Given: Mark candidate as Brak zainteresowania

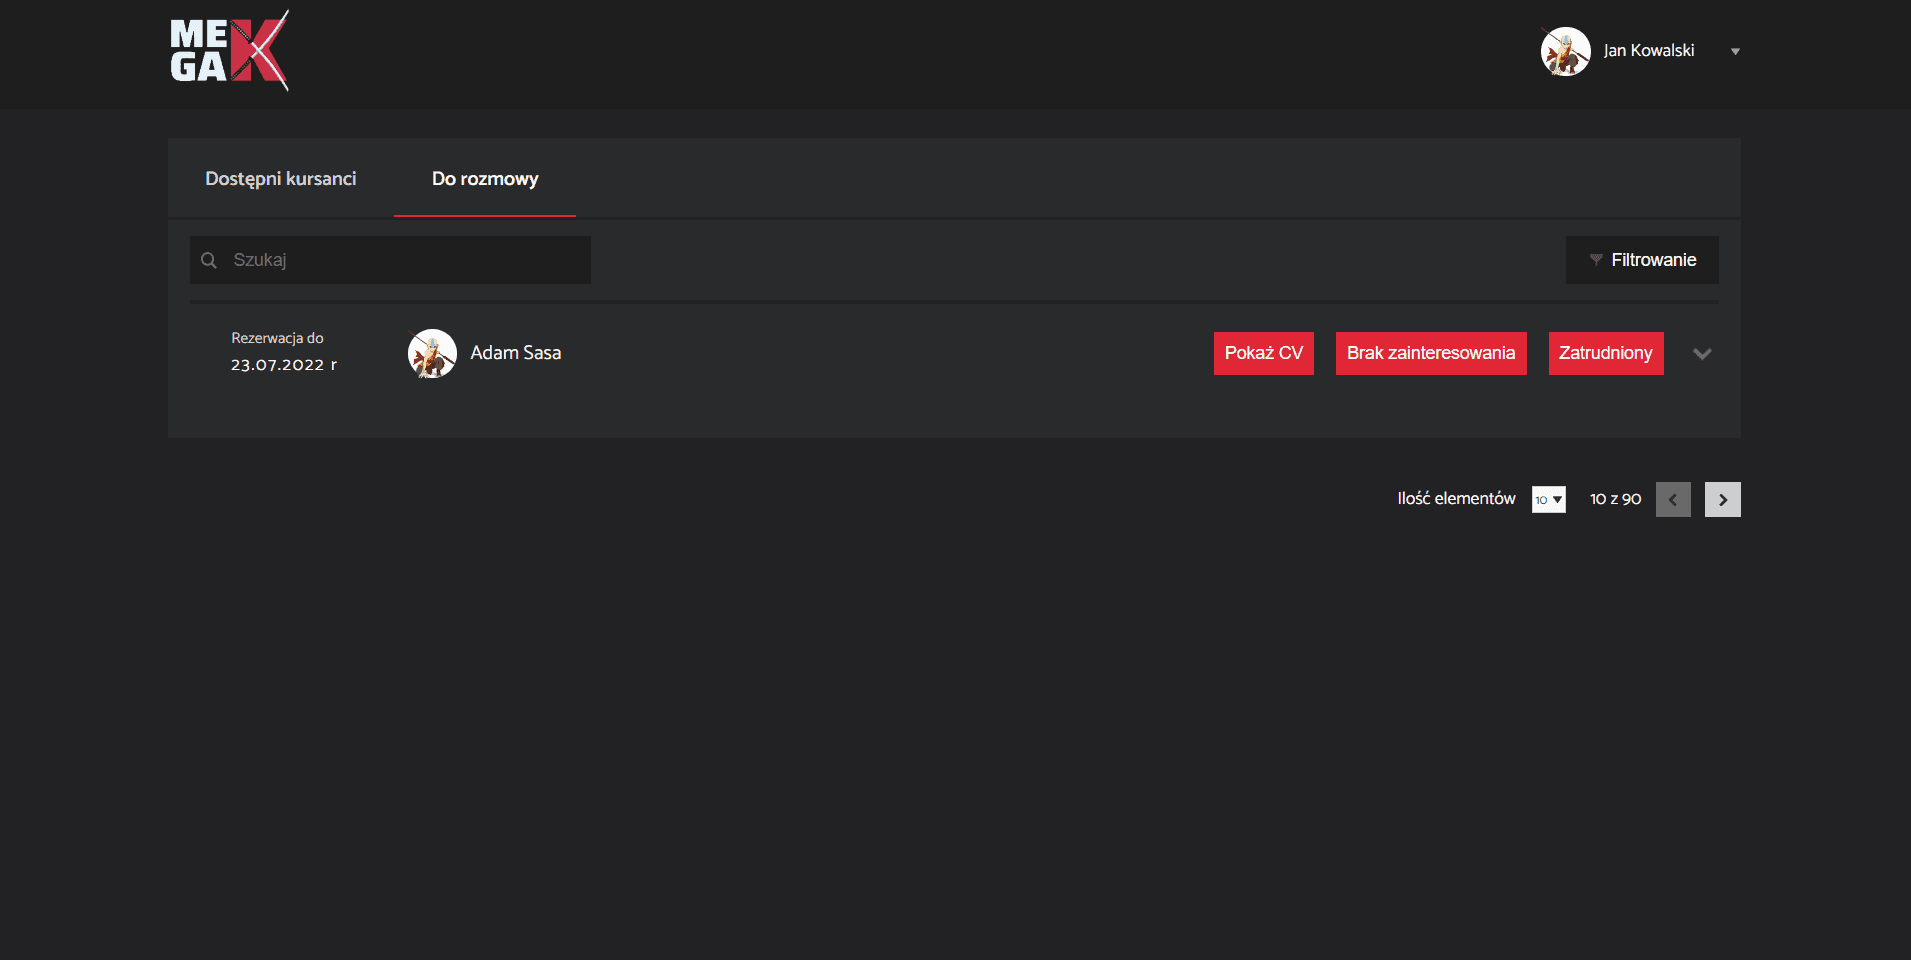Looking at the screenshot, I should point(1430,353).
